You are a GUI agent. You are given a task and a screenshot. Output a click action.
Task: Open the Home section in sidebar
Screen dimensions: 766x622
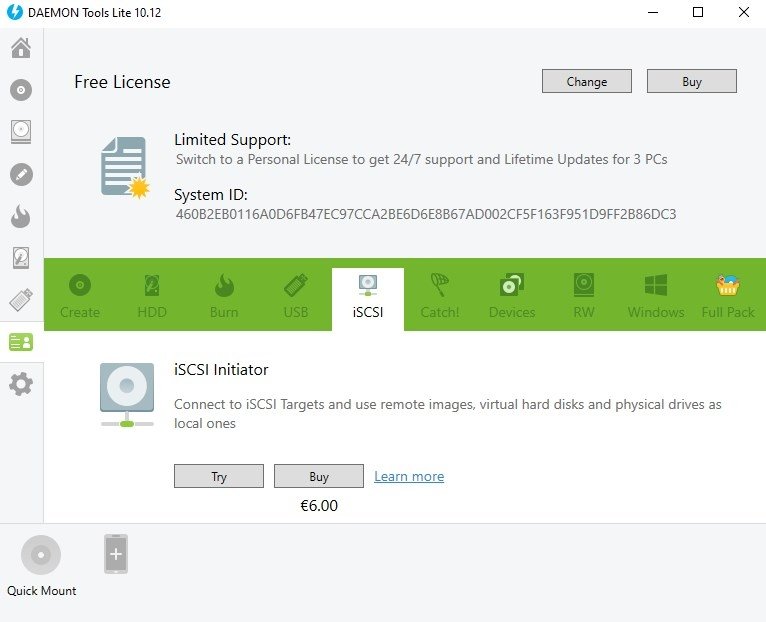point(21,48)
